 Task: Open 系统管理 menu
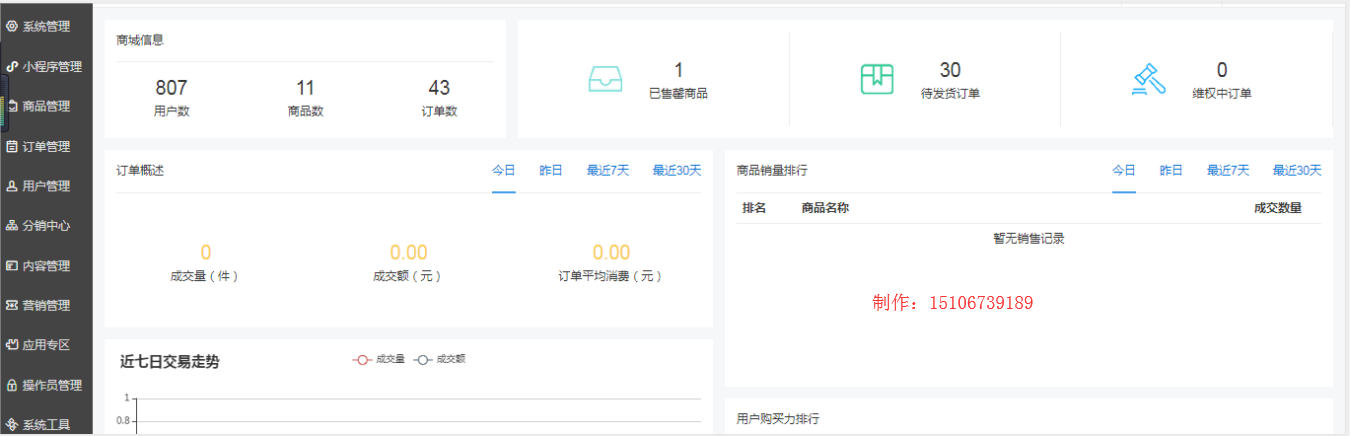pyautogui.click(x=46, y=26)
